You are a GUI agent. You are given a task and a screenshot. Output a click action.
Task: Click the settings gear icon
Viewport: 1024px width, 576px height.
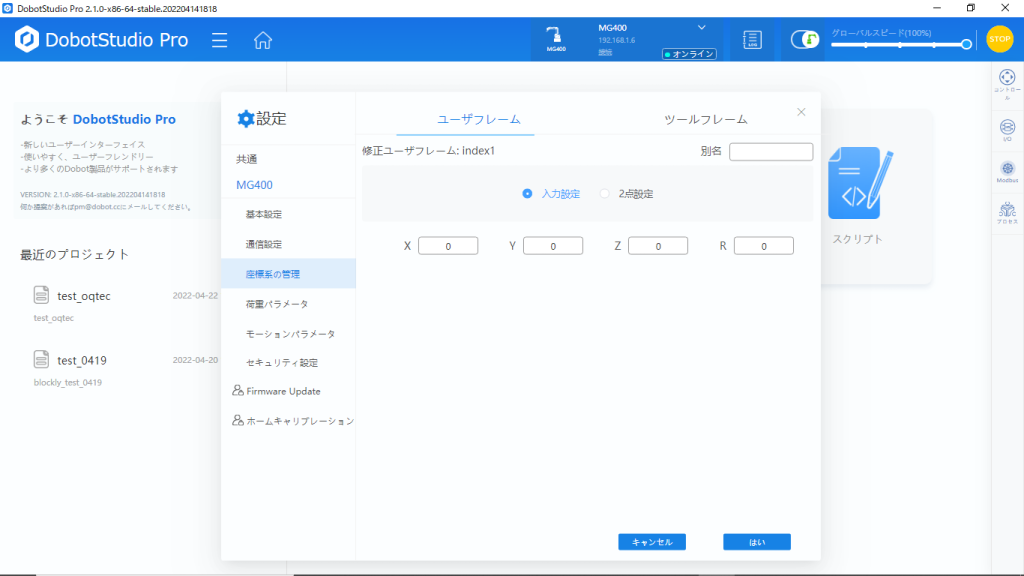246,119
